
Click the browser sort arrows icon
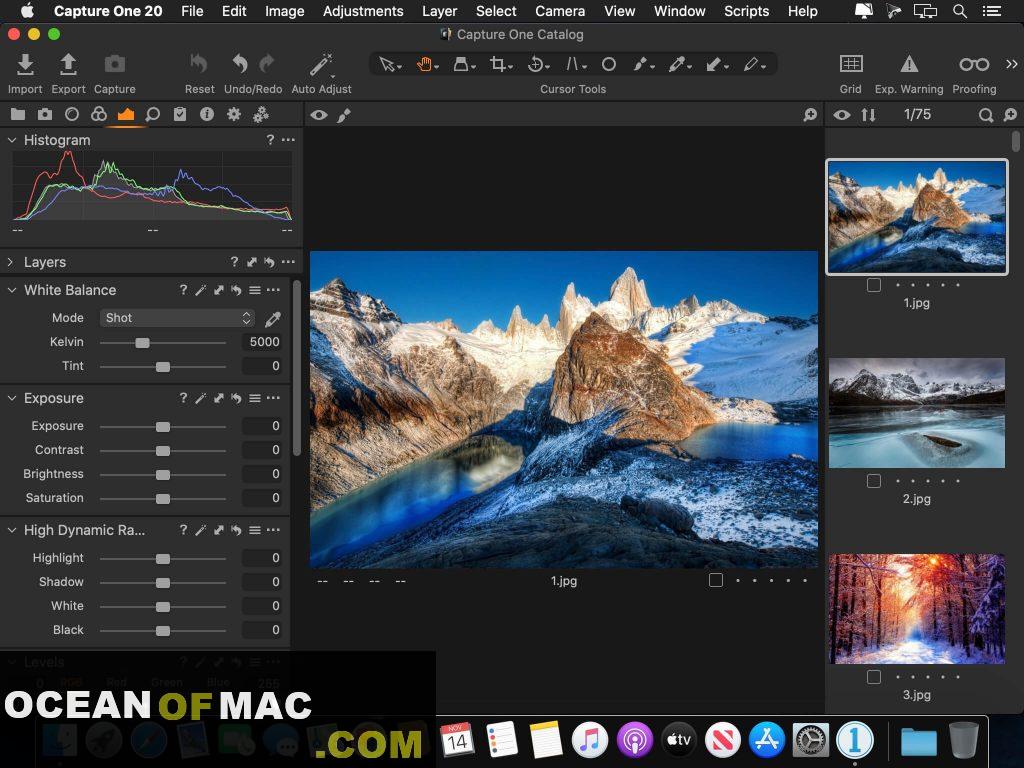868,115
